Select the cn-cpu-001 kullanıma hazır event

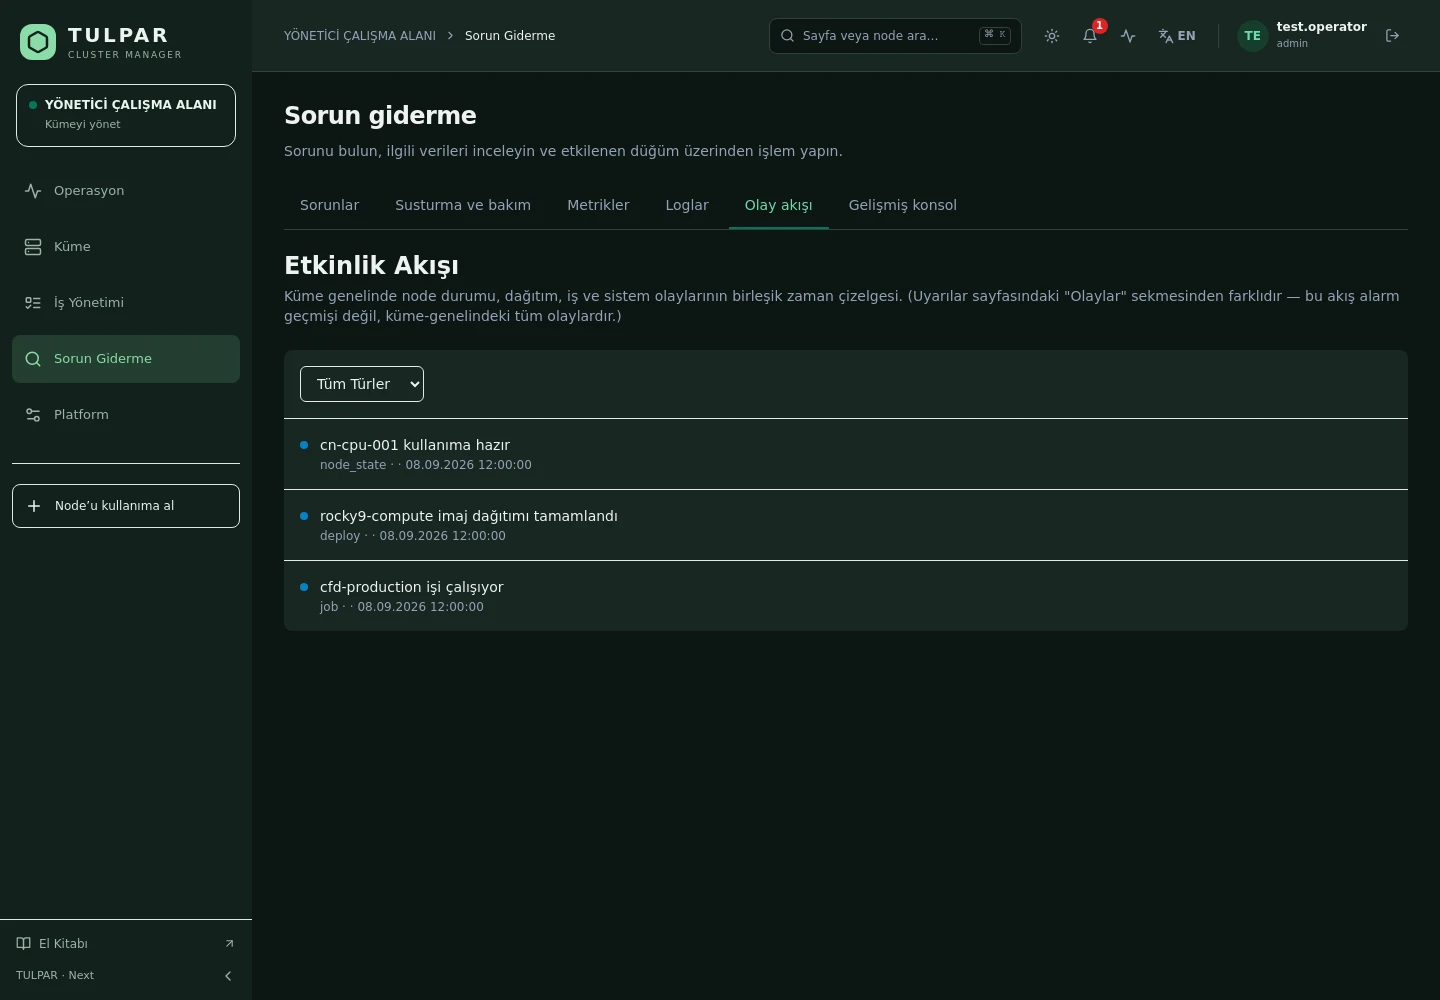pos(846,454)
